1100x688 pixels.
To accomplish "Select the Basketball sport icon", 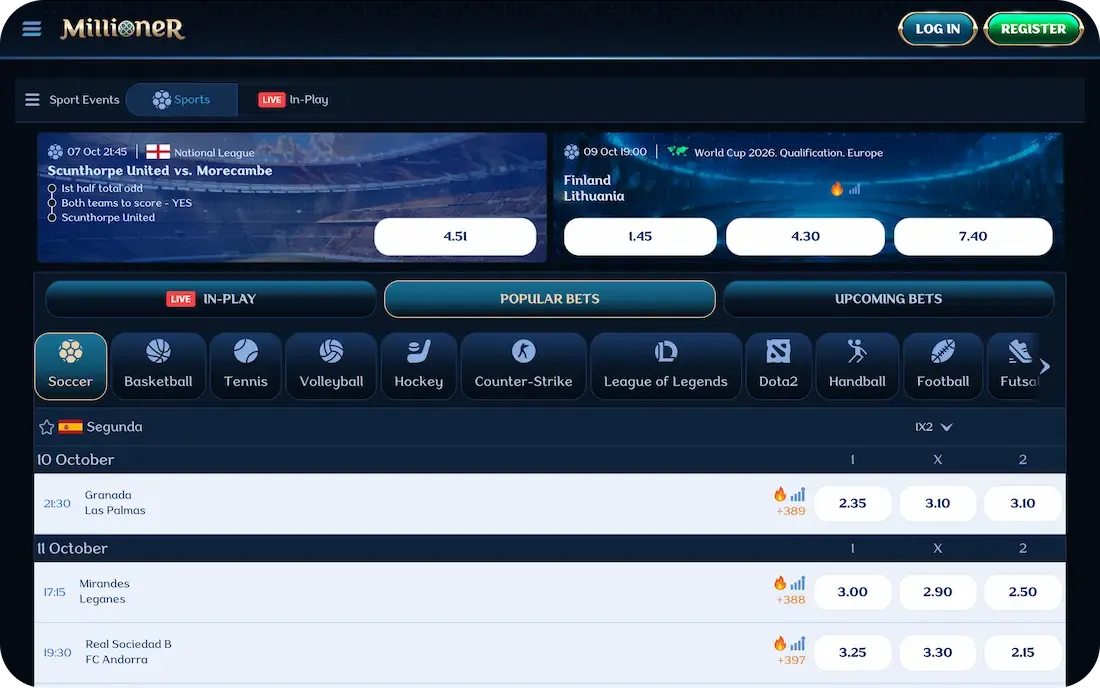I will 157,365.
